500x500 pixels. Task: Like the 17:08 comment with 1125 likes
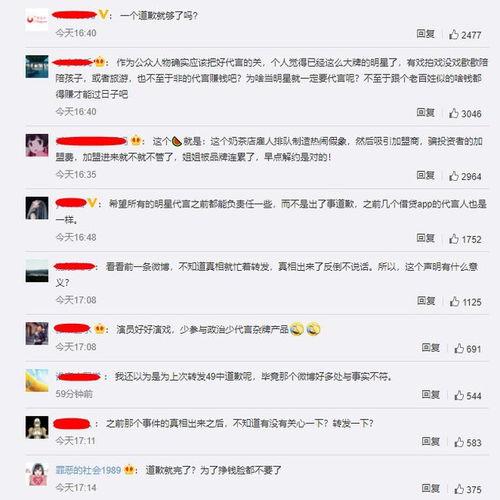454,301
